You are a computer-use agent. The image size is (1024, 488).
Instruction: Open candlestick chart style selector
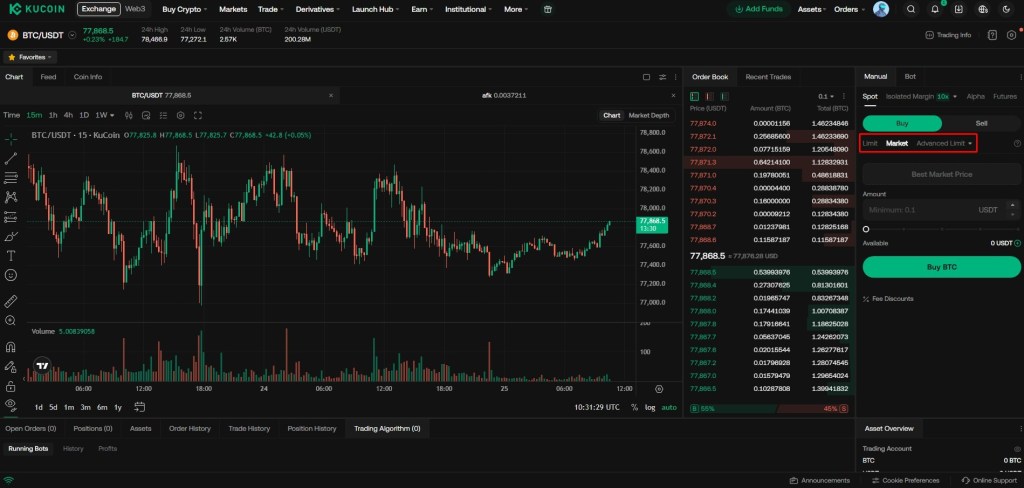129,115
